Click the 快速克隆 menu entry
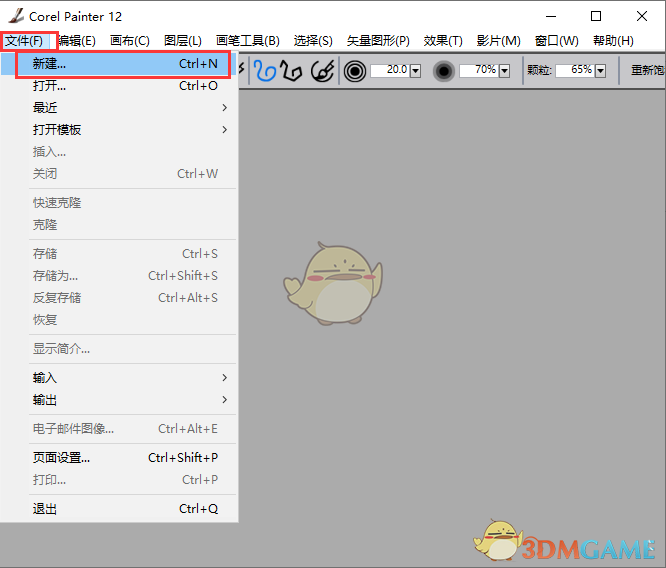The image size is (666, 568). [x=119, y=203]
